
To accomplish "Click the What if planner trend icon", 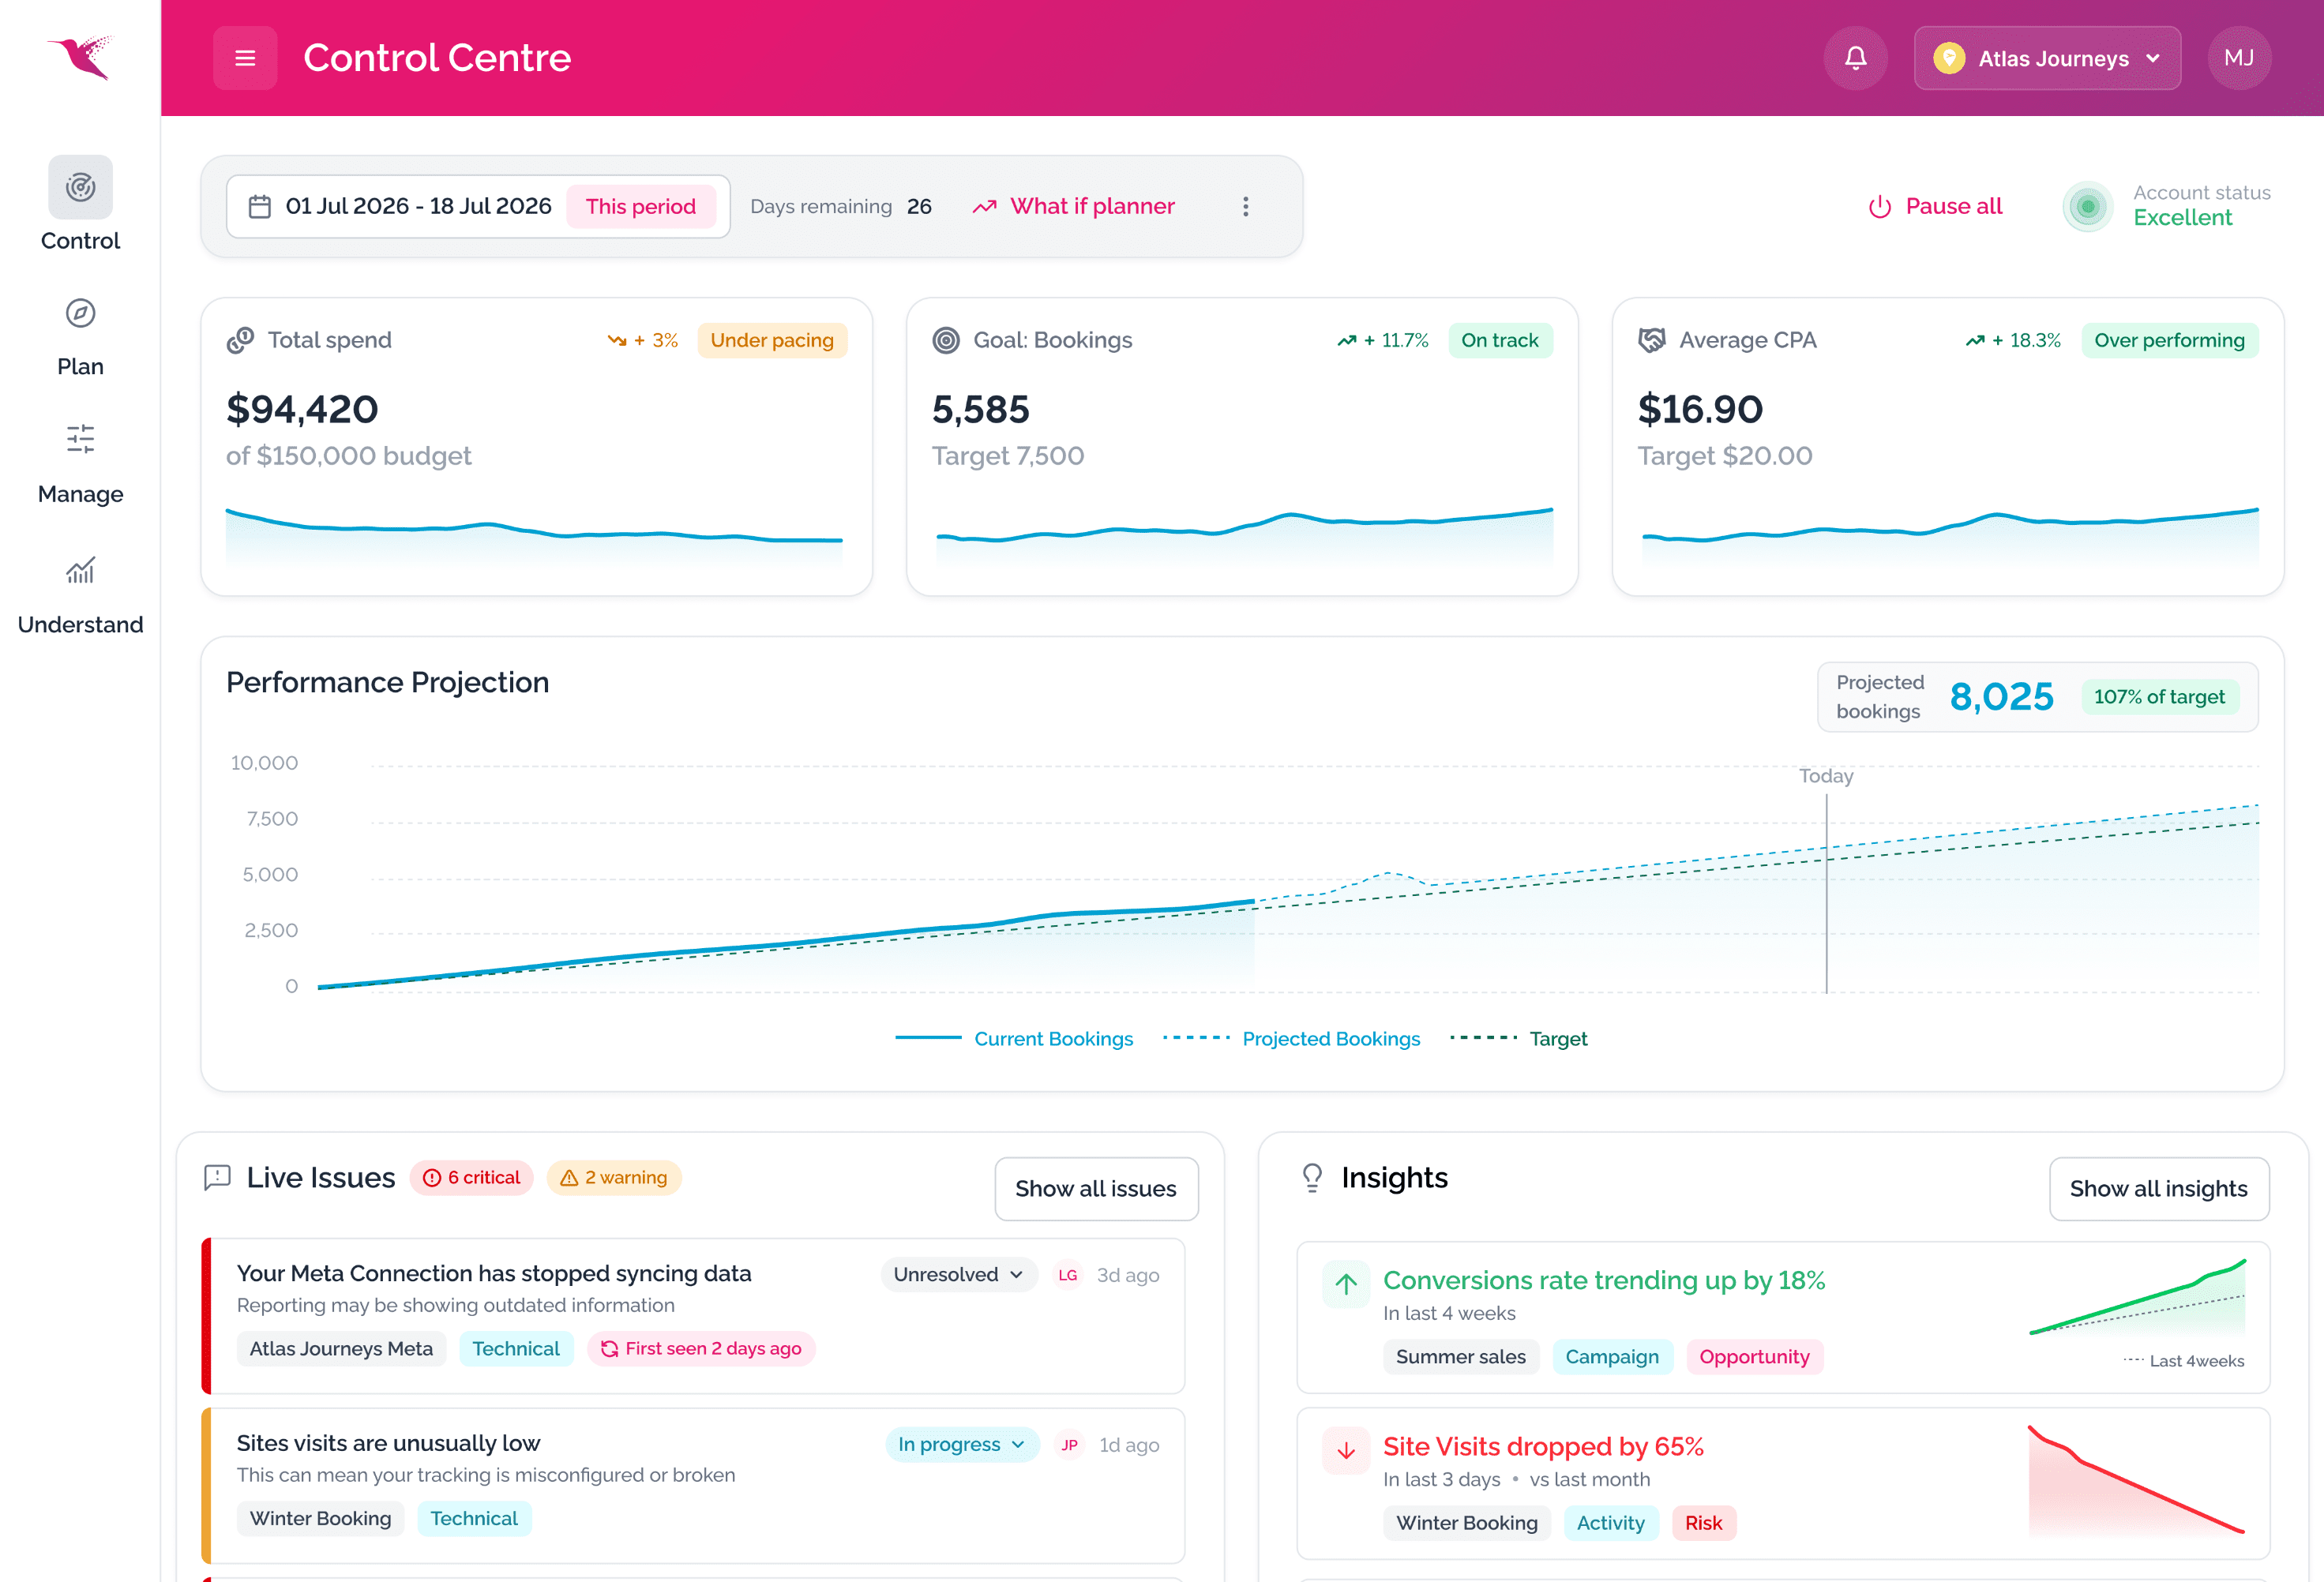I will tap(985, 206).
